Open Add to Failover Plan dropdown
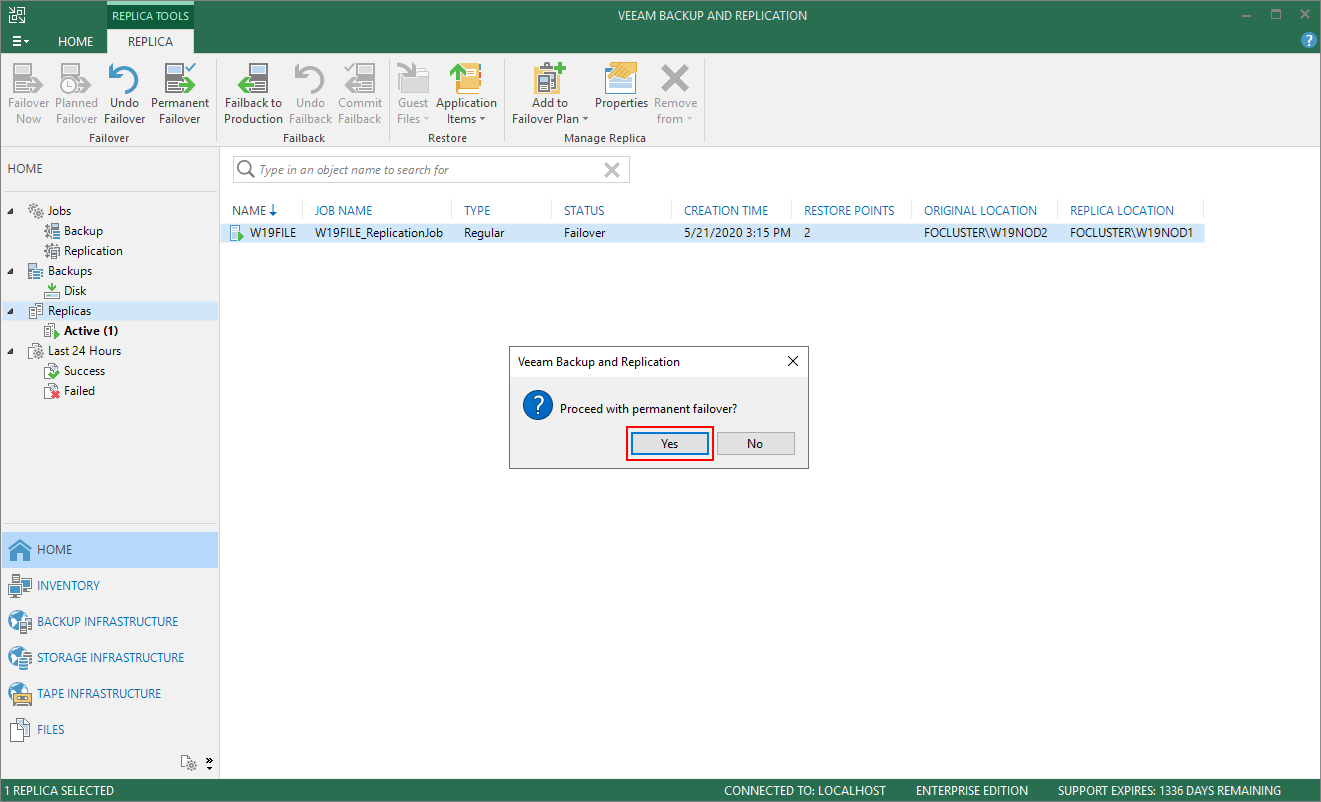The image size is (1321, 802). click(x=549, y=94)
